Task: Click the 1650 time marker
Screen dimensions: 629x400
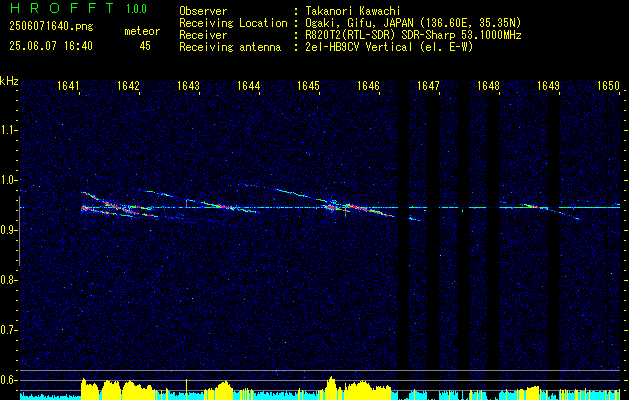Action: click(609, 85)
